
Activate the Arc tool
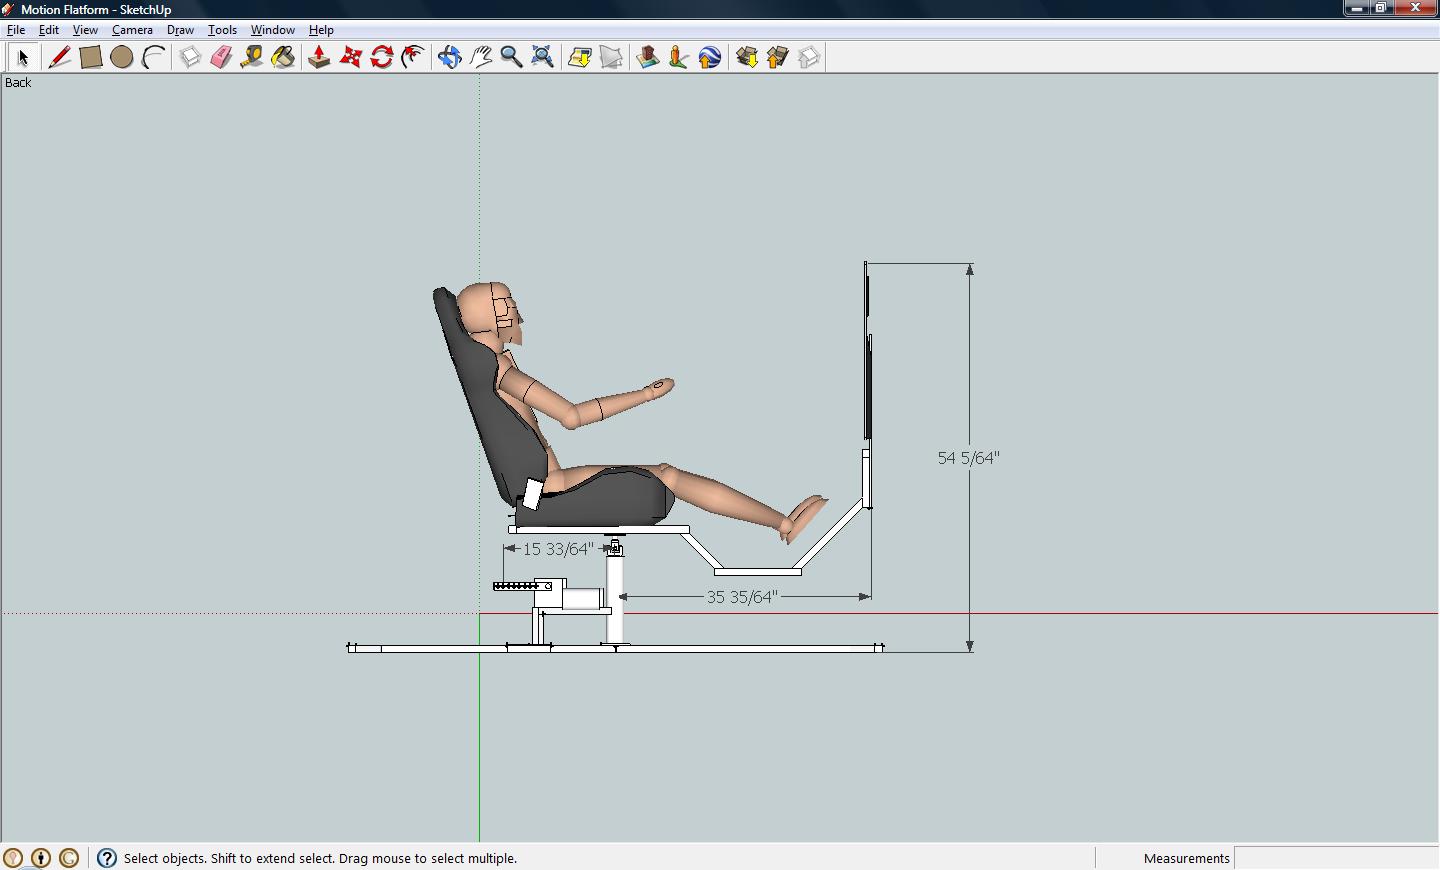click(x=153, y=57)
